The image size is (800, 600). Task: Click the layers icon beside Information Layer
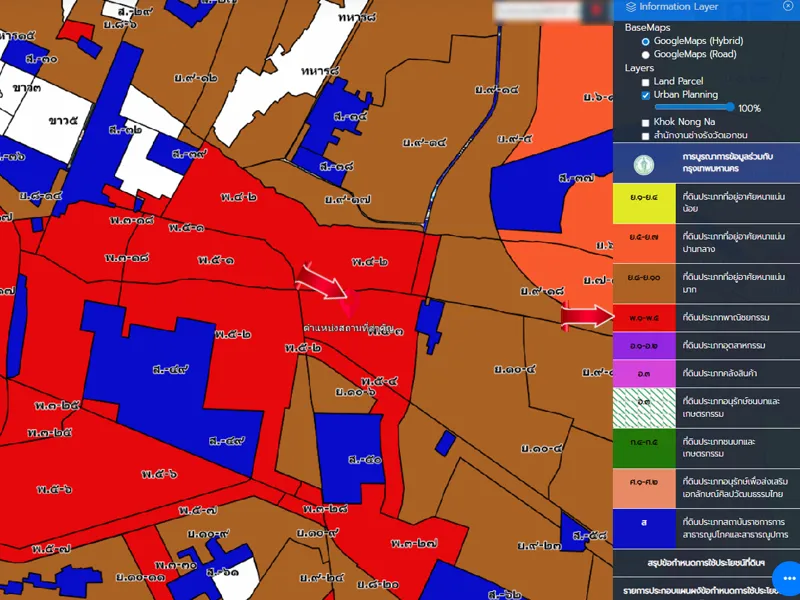pyautogui.click(x=630, y=6)
